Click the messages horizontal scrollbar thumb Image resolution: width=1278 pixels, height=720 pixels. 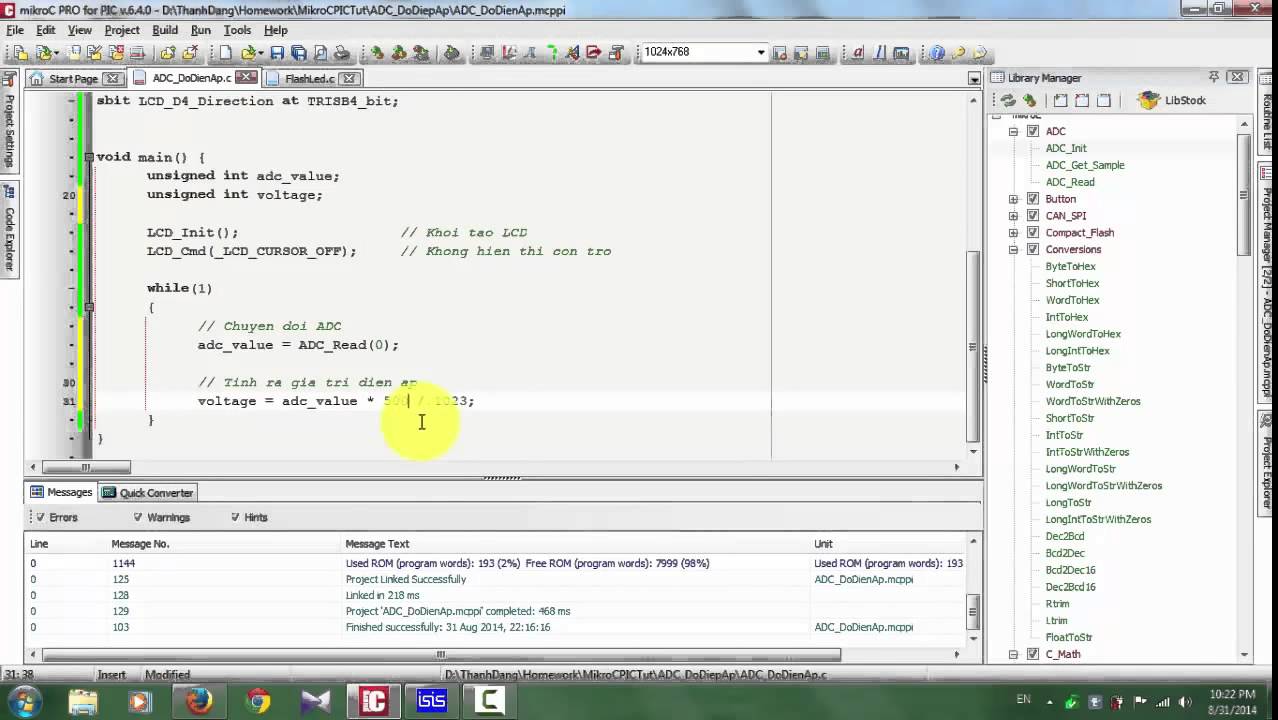coord(441,655)
